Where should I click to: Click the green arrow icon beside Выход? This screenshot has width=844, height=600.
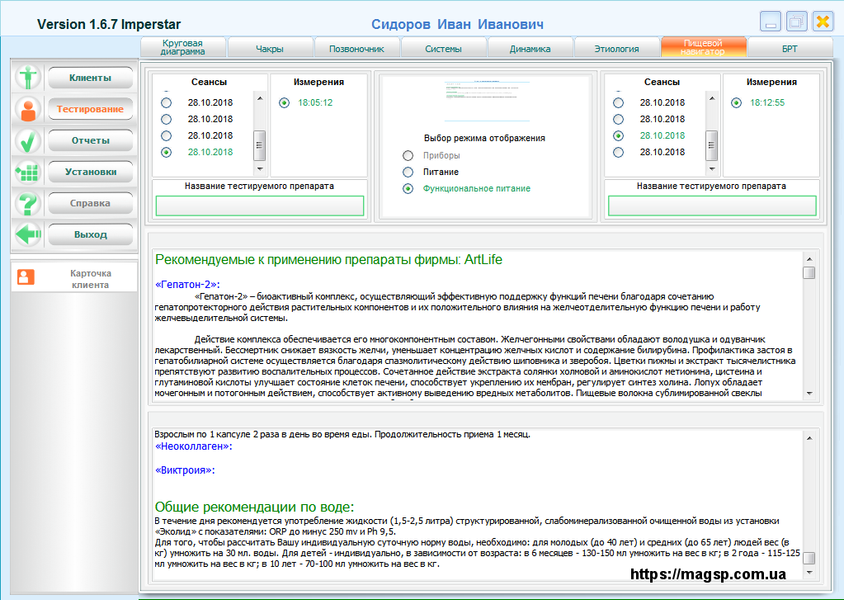click(x=27, y=235)
